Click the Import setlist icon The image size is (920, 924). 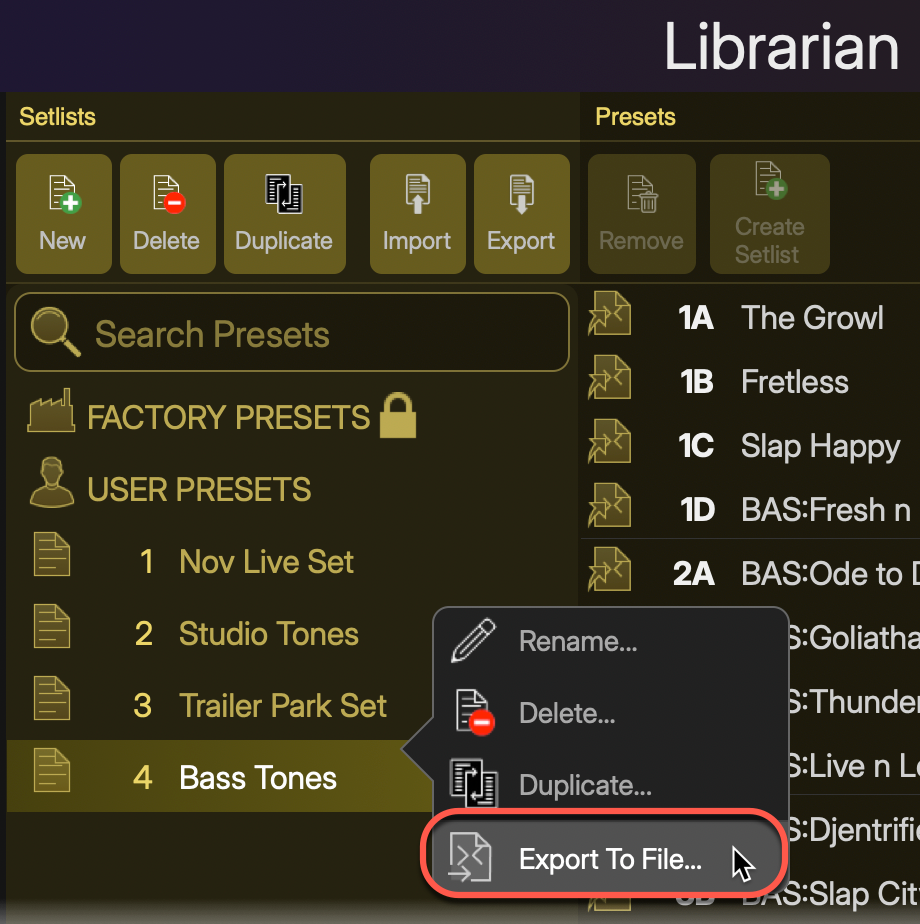coord(417,195)
